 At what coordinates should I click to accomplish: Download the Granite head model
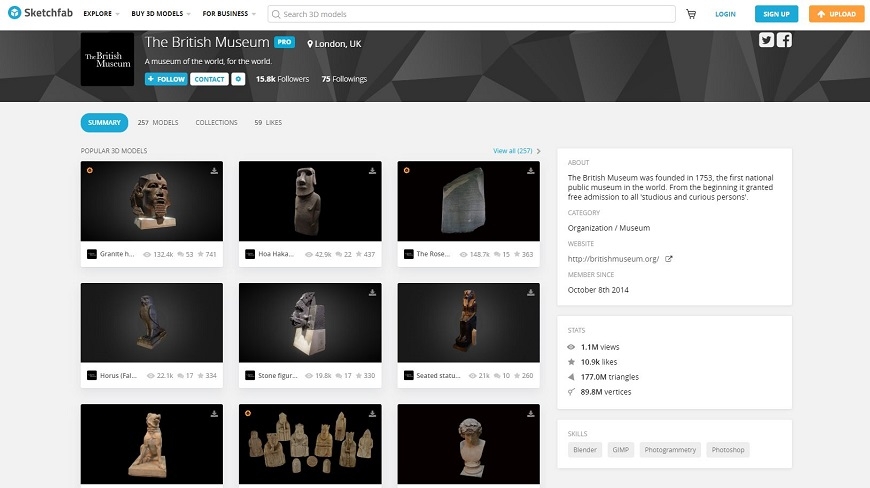click(x=214, y=171)
